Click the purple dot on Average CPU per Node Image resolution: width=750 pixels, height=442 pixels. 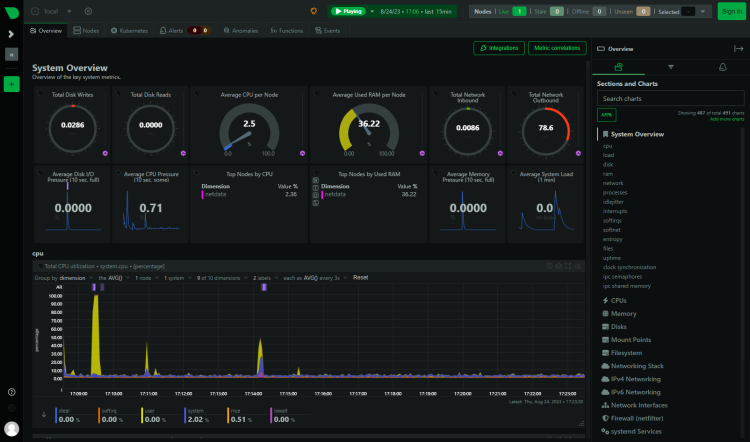point(302,154)
